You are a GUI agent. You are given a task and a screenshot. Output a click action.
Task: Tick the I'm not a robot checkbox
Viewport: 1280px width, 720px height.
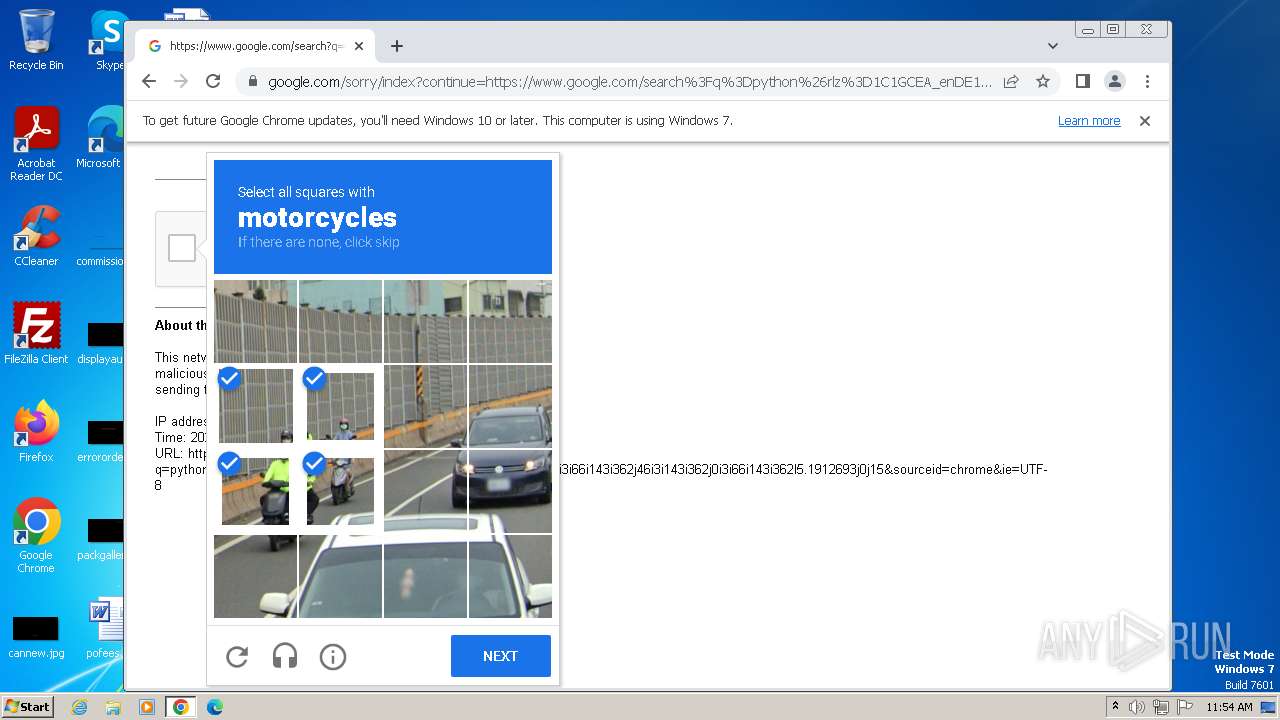click(x=182, y=248)
